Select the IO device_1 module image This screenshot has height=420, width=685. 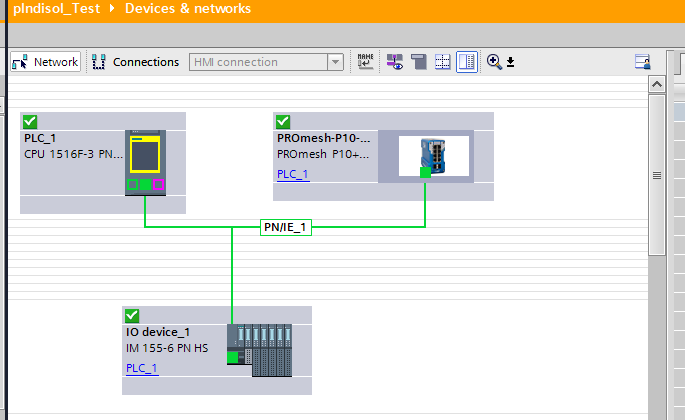(259, 350)
